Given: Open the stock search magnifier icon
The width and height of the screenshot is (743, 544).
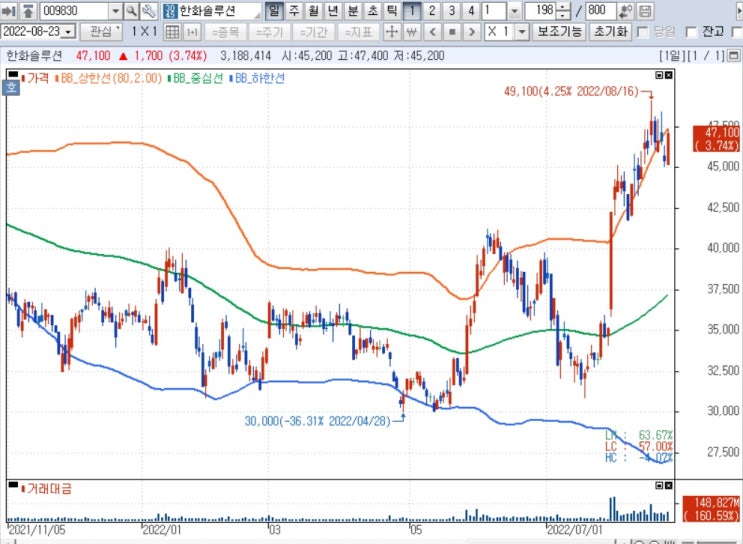Looking at the screenshot, I should click(132, 10).
